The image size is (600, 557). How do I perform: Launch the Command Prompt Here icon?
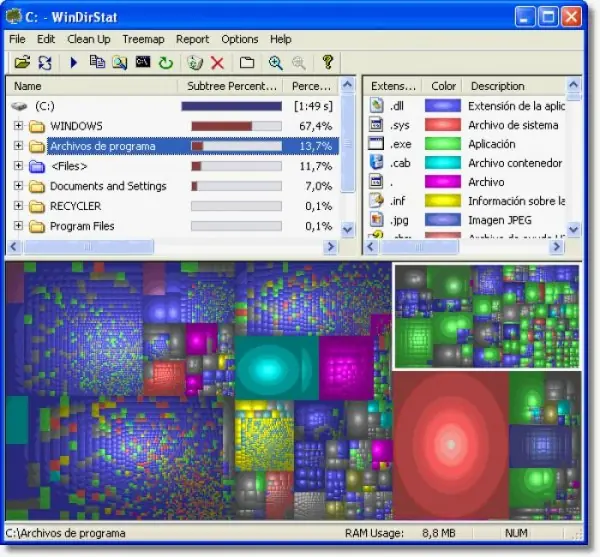pos(143,62)
